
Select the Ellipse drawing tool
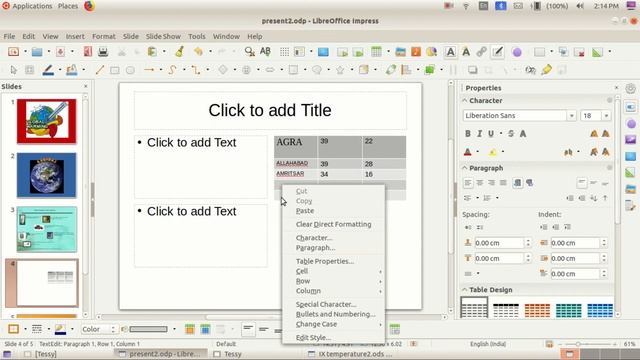click(x=130, y=70)
